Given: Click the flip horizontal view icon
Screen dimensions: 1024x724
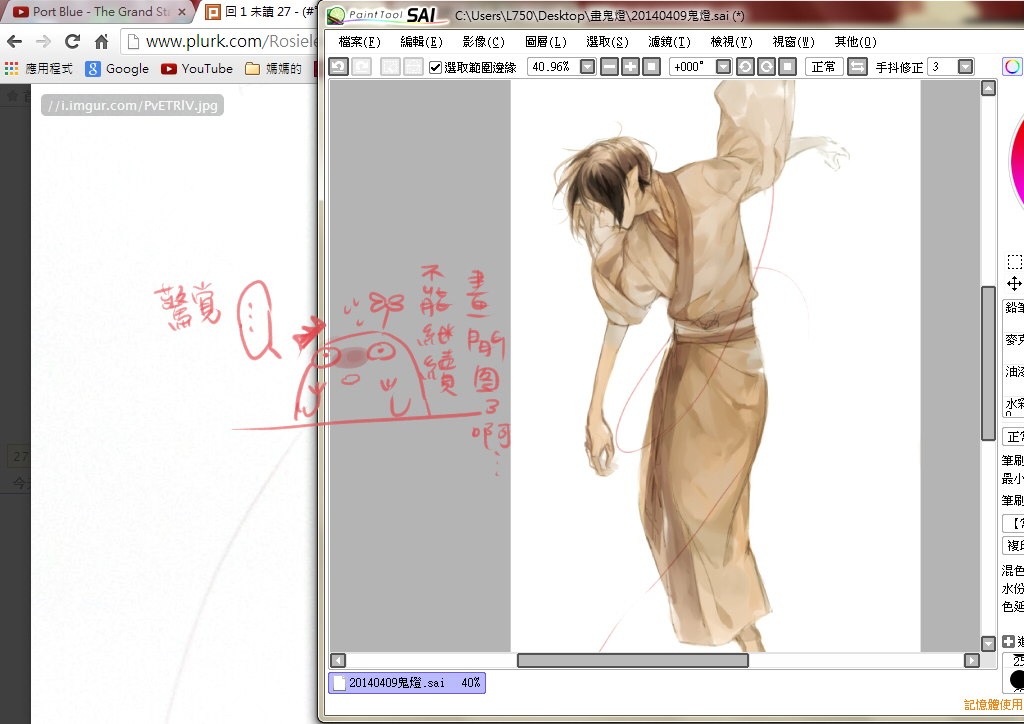Looking at the screenshot, I should [x=857, y=67].
